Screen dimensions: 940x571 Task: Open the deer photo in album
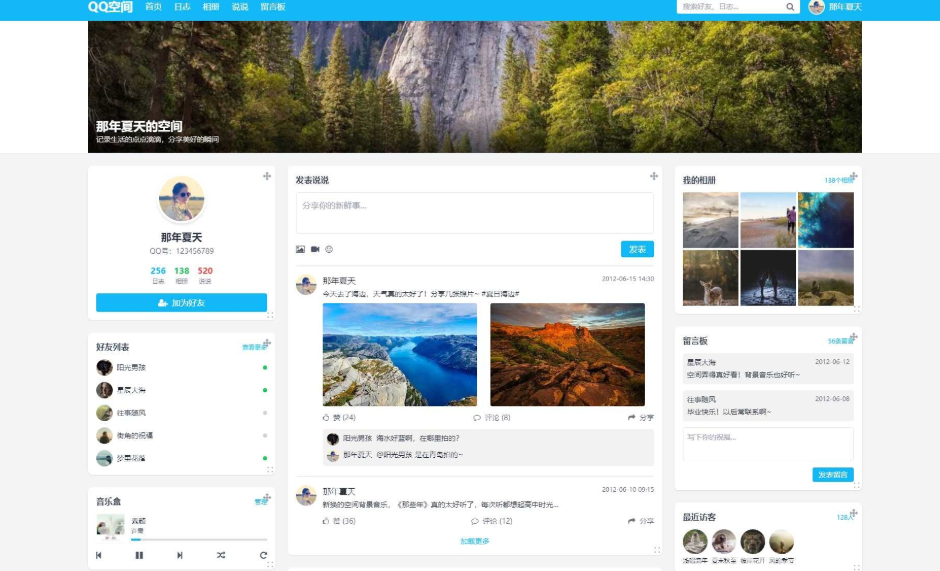point(710,278)
